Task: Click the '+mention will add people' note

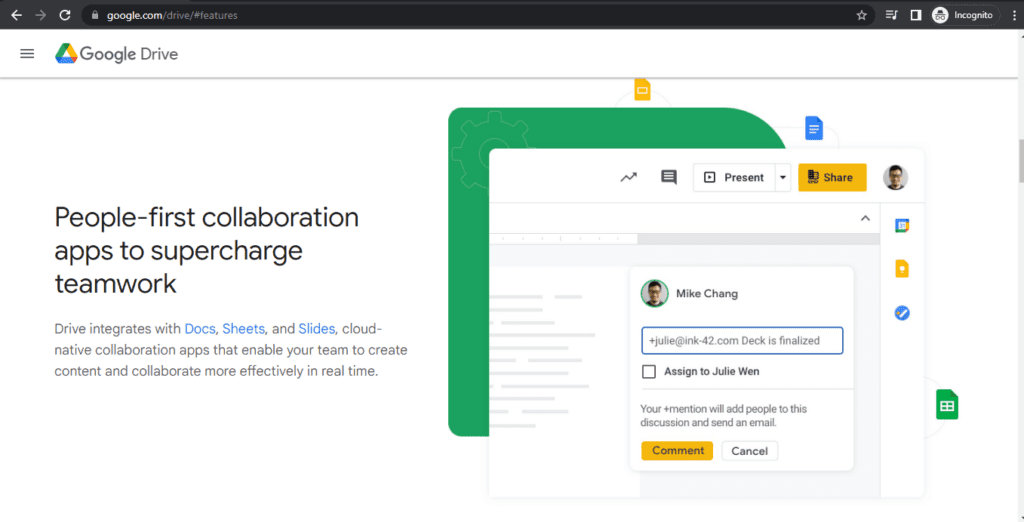Action: (723, 416)
